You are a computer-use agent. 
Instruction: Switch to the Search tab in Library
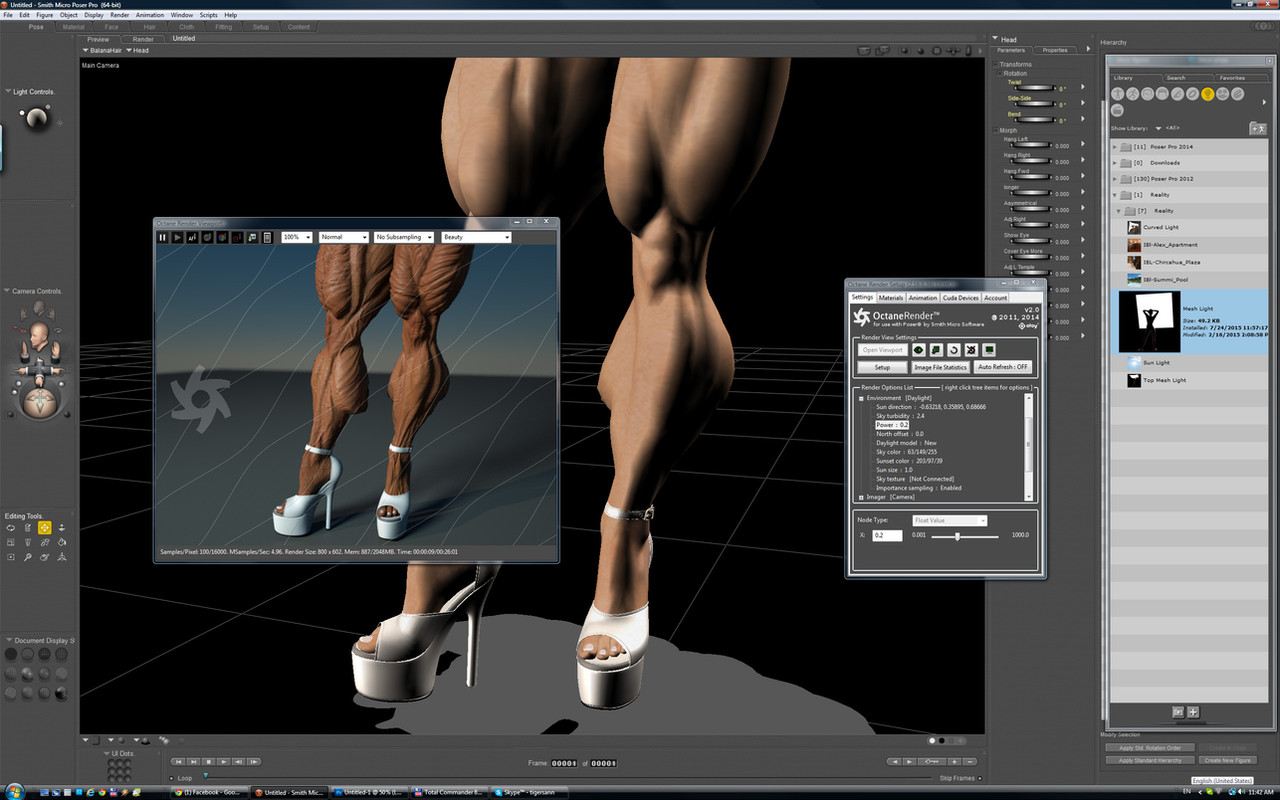1176,77
